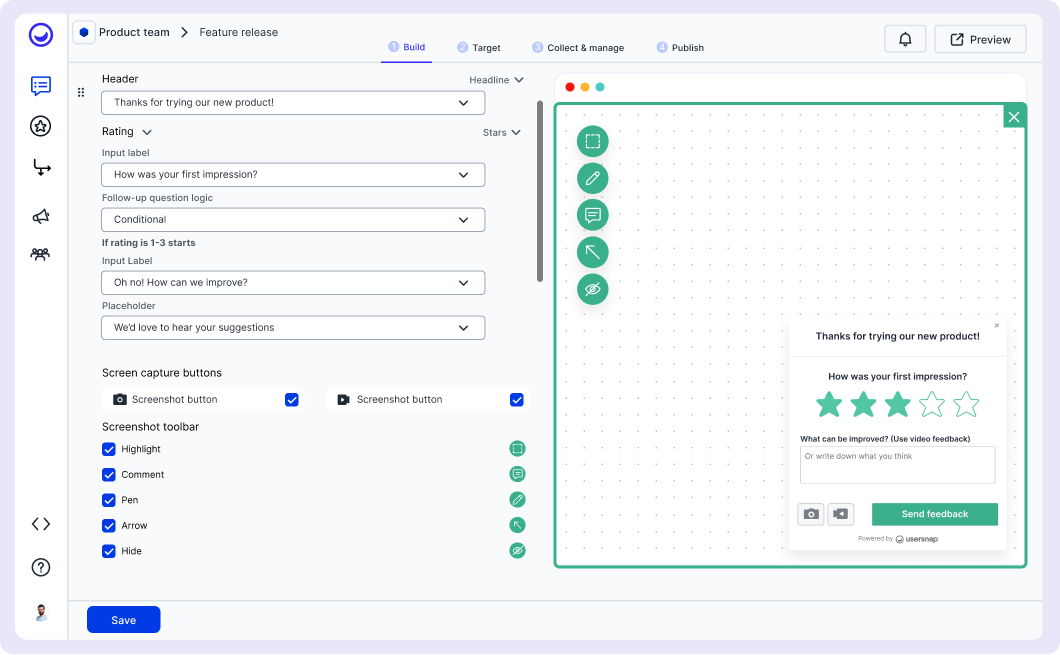Select the comment tool in preview toolbar
The image size is (1060, 655).
click(593, 215)
